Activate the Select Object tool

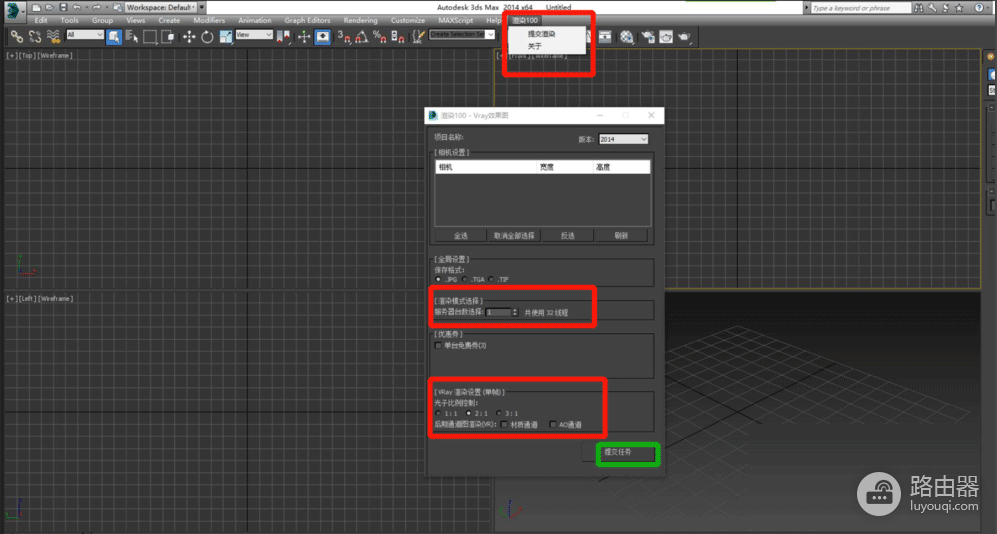[114, 37]
